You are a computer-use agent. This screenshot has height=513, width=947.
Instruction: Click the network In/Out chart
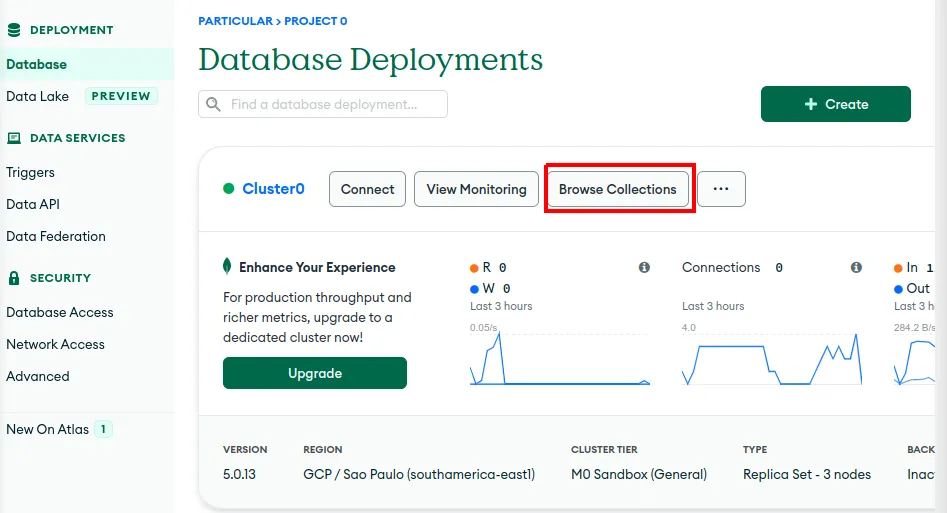(914, 361)
